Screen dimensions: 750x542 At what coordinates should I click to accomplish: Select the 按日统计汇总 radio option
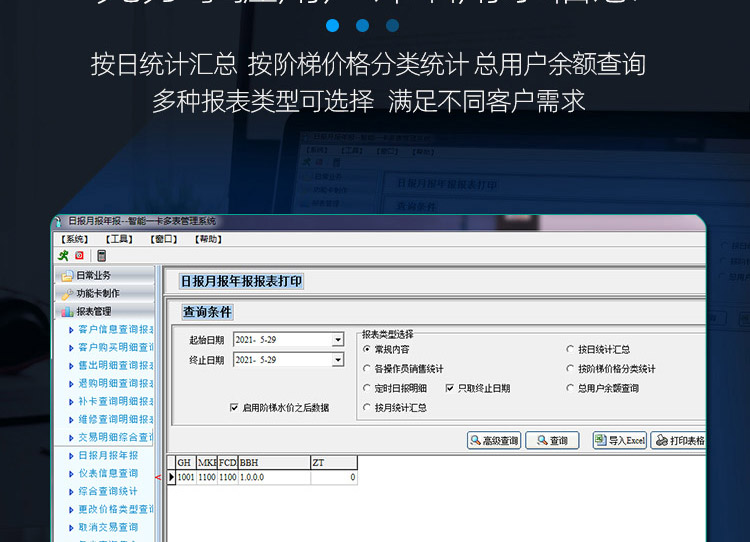coord(570,350)
